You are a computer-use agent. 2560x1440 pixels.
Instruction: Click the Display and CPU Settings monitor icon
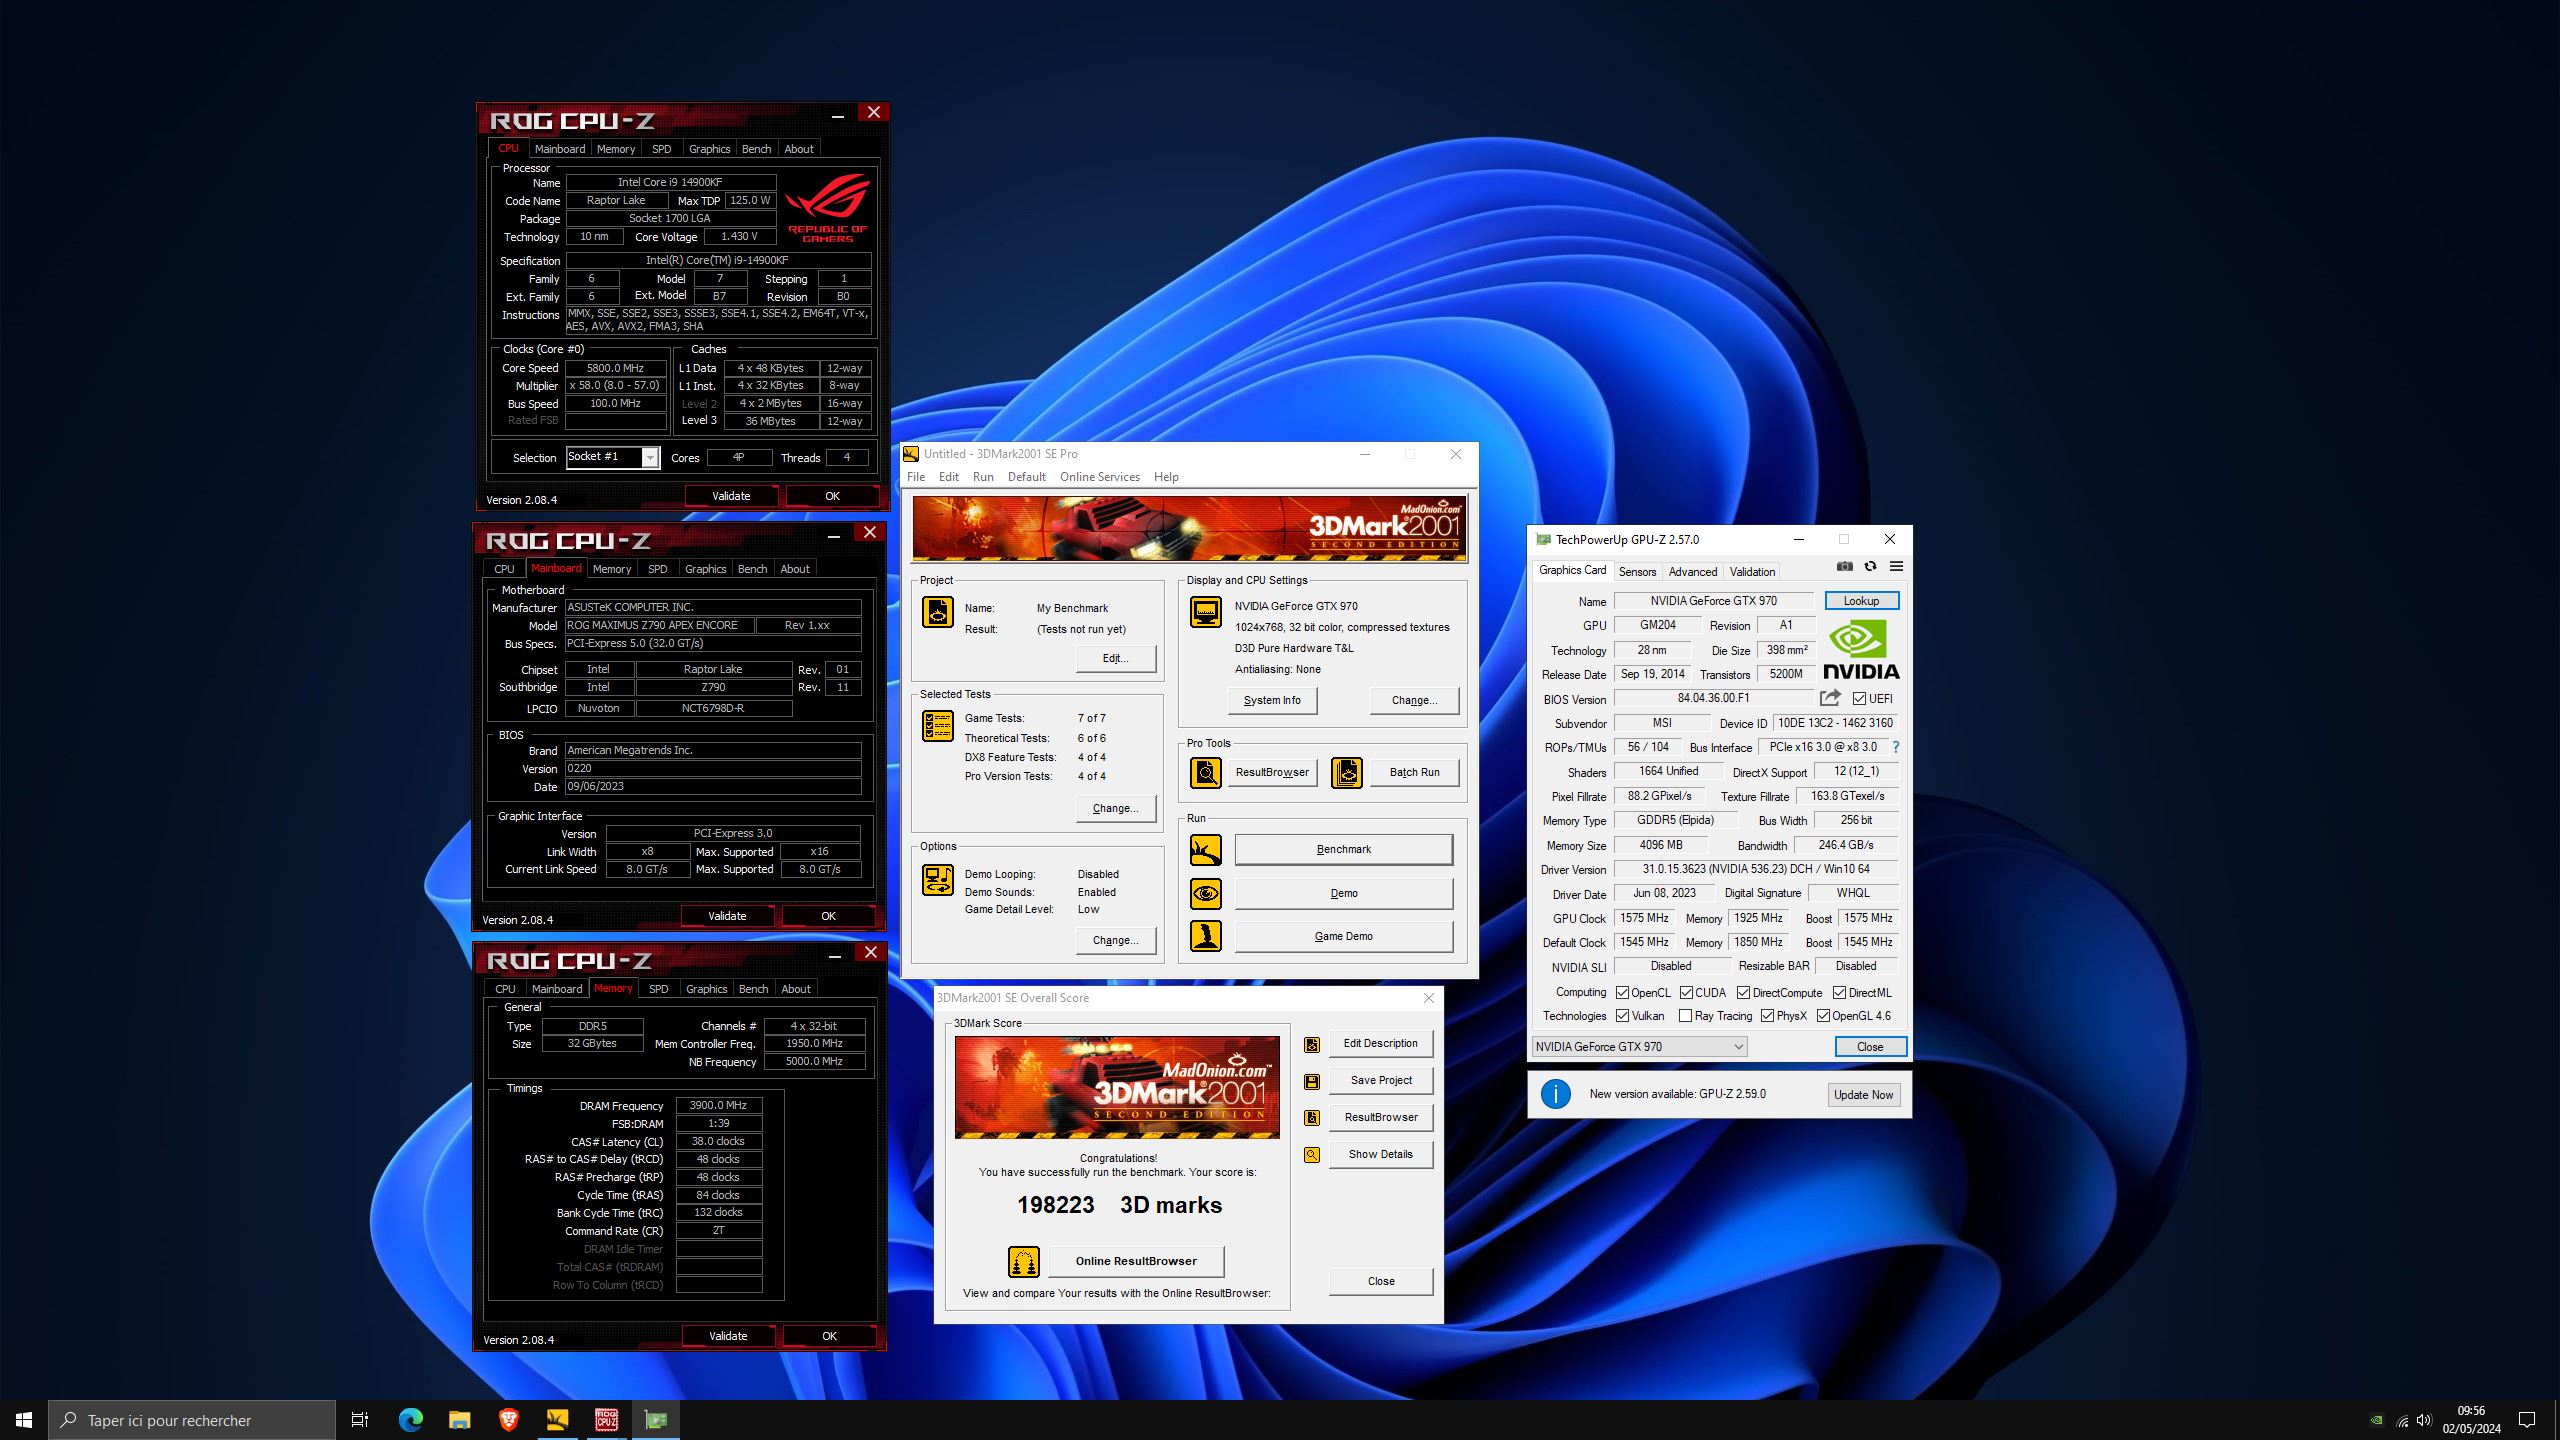[1206, 612]
